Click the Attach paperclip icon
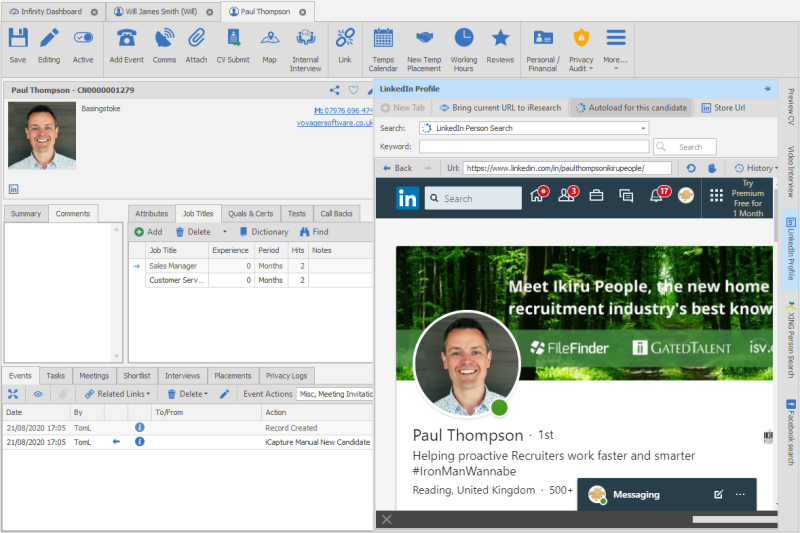 pos(196,38)
